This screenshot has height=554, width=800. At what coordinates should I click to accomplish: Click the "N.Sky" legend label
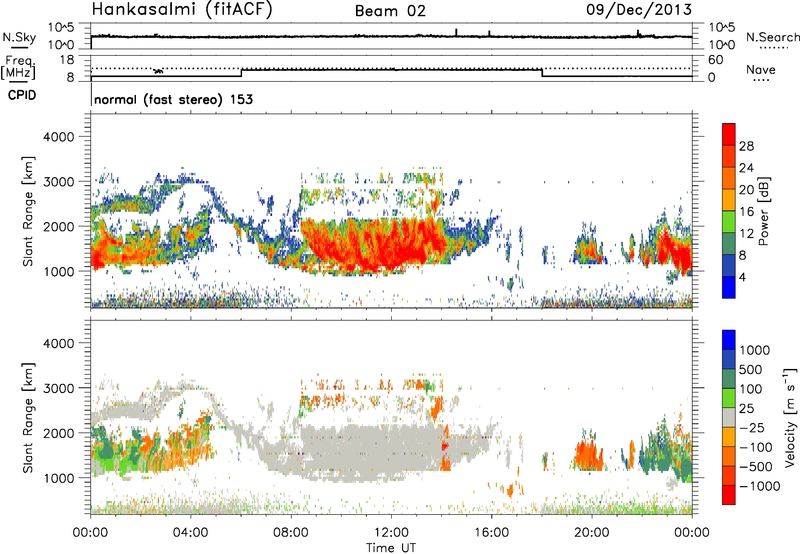tap(19, 37)
